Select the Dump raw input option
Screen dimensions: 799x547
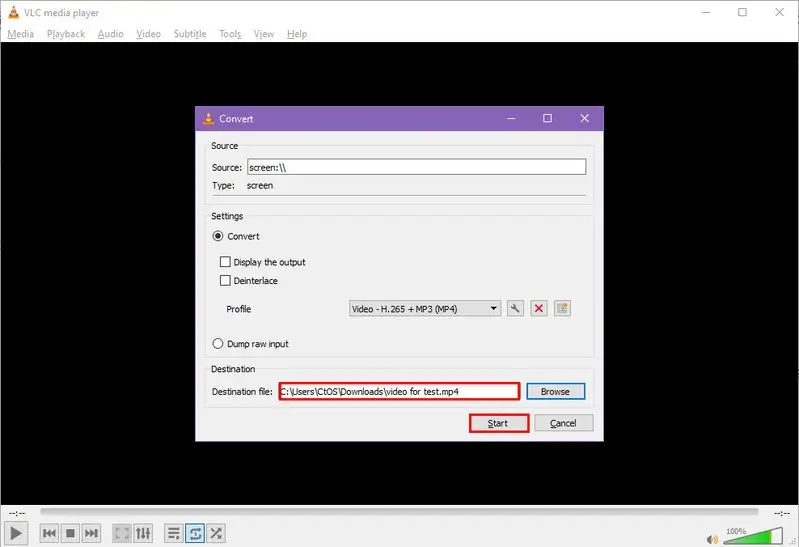218,344
